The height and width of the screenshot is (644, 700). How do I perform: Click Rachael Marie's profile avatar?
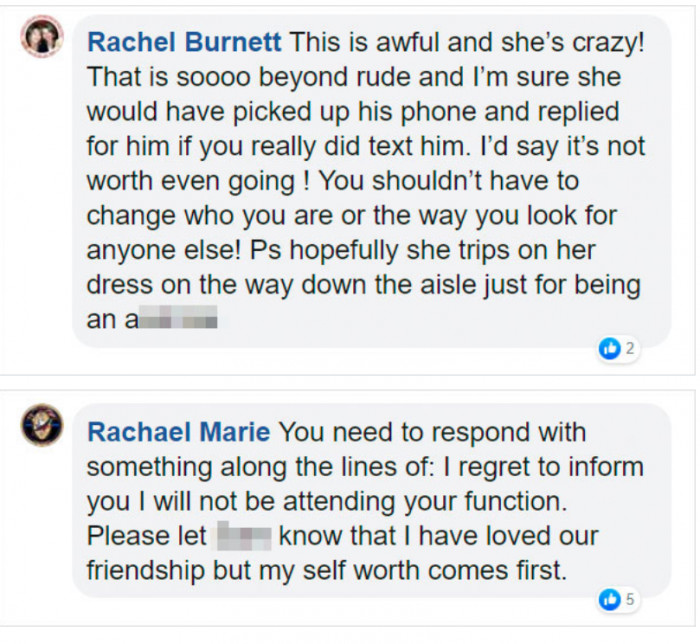pyautogui.click(x=42, y=425)
